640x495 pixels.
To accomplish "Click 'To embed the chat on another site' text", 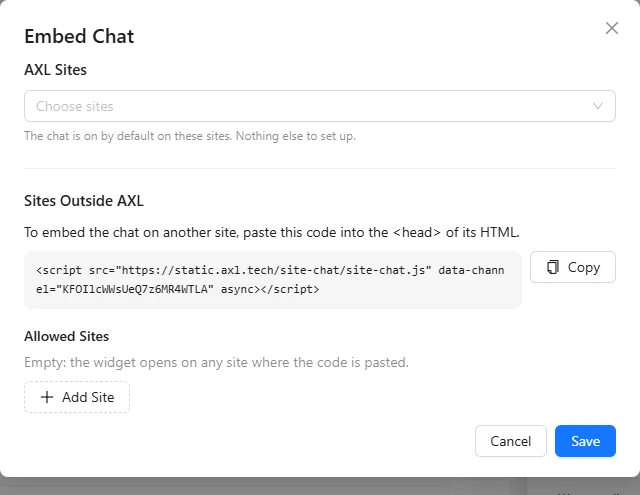I will (x=272, y=233).
